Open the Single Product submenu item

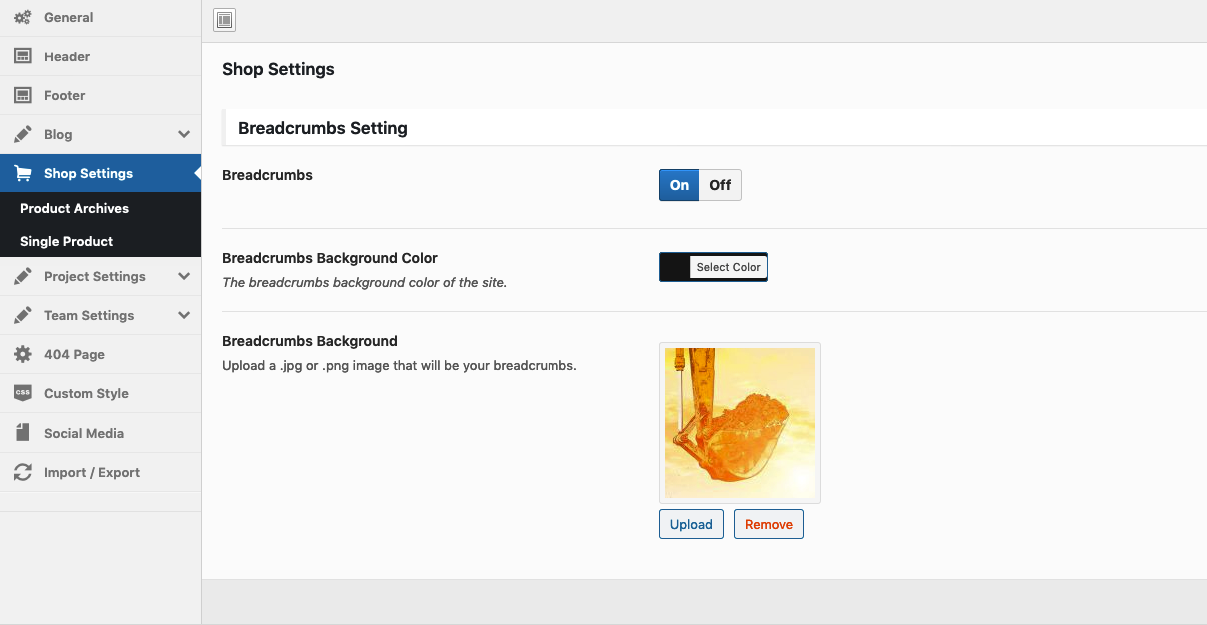(x=66, y=241)
